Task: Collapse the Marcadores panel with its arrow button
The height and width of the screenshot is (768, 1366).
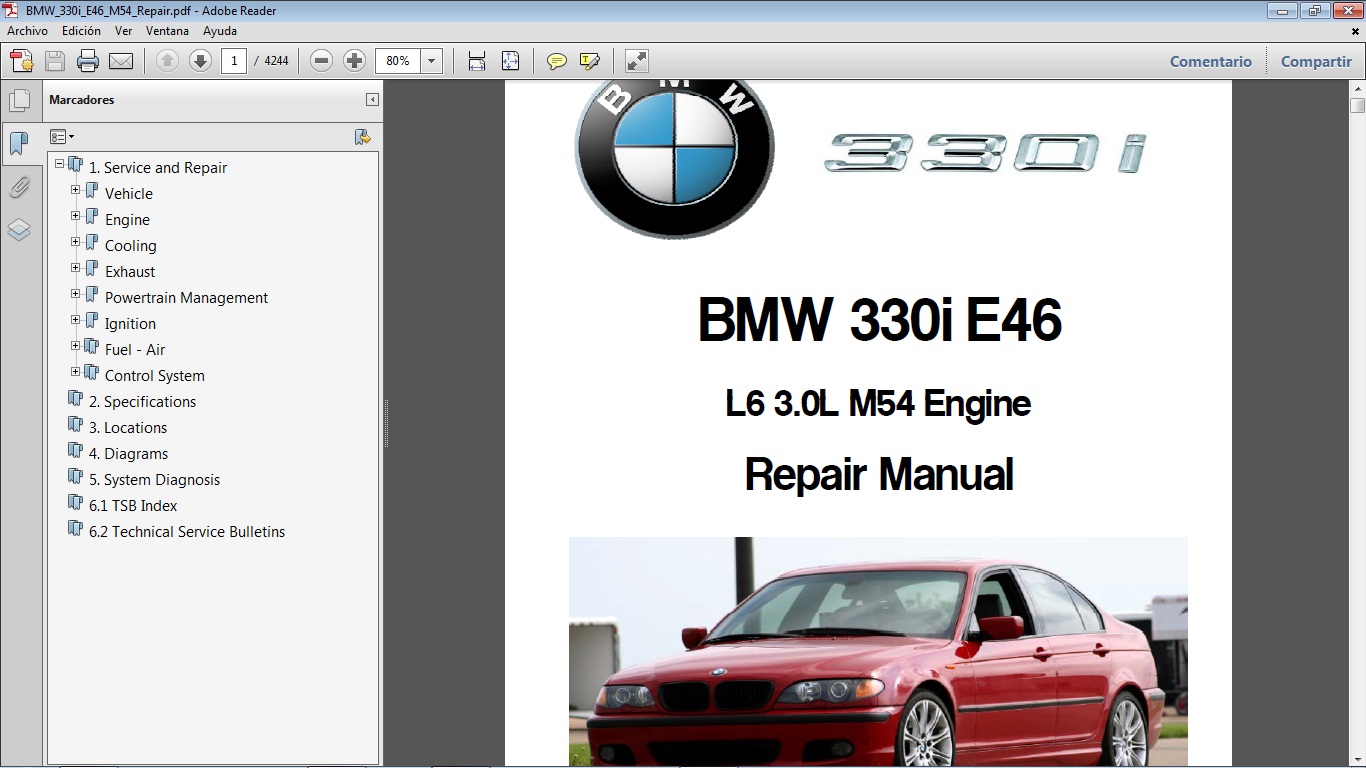Action: (372, 100)
